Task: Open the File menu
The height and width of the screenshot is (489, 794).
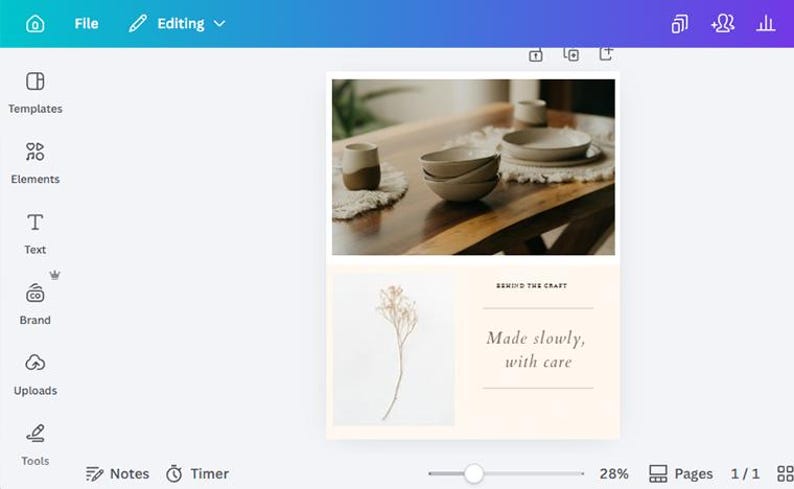Action: (x=86, y=24)
